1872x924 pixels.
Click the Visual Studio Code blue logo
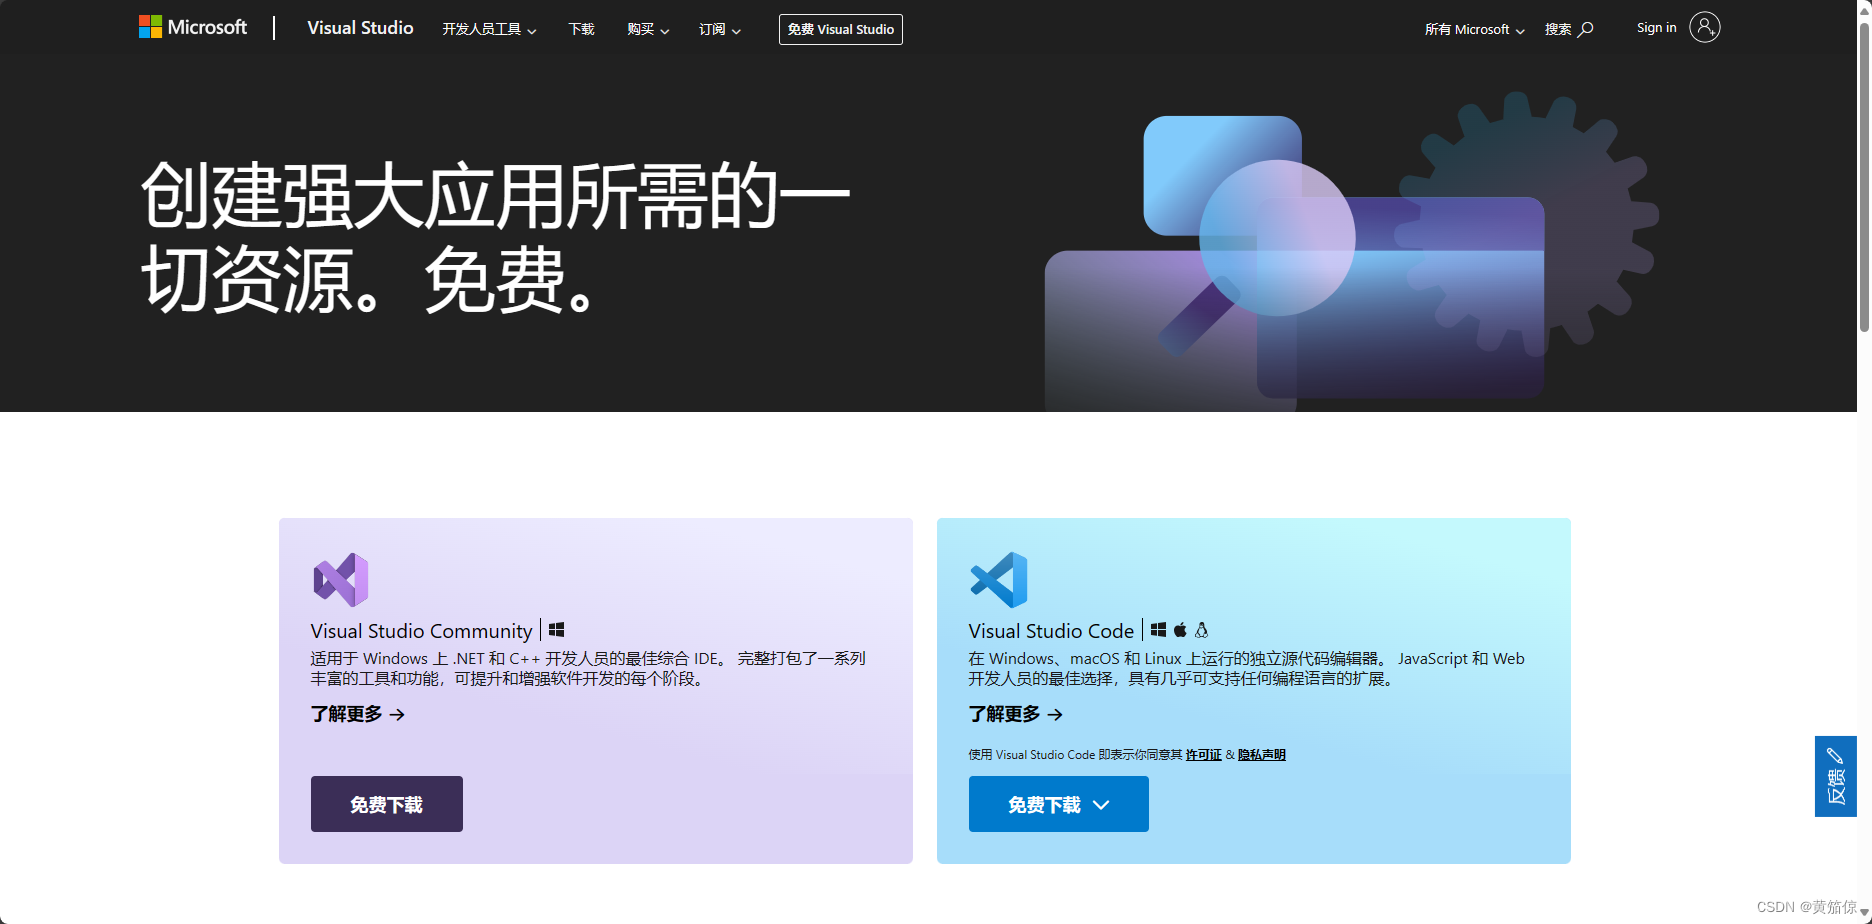coord(999,580)
